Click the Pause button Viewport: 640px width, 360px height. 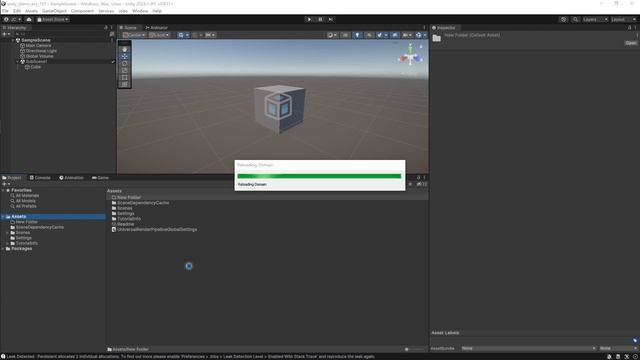click(x=320, y=19)
